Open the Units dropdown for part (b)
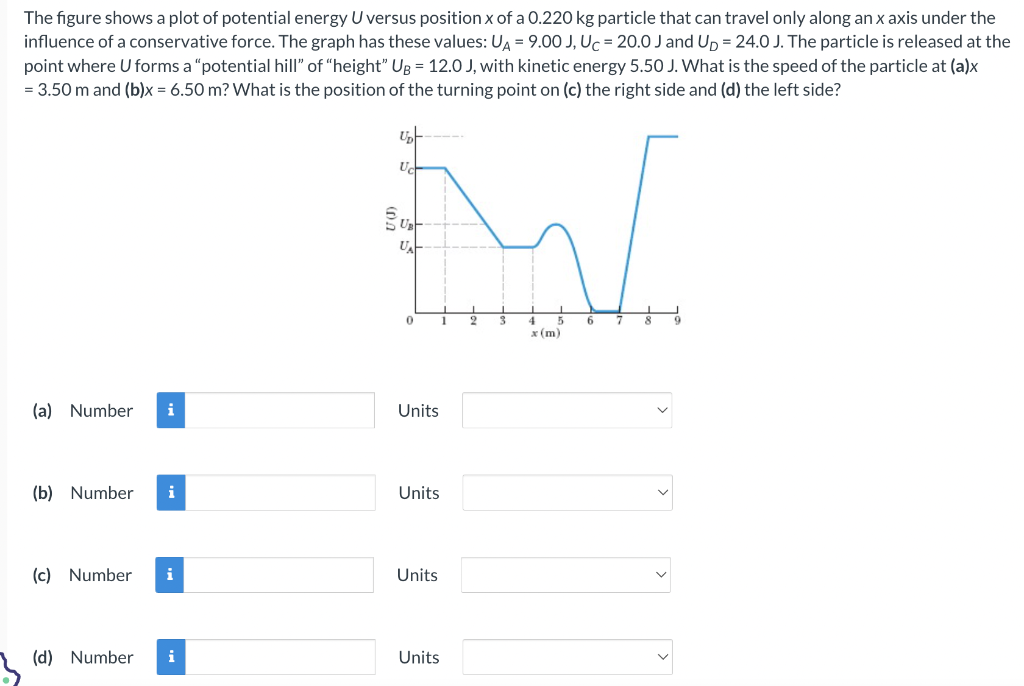The image size is (1024, 686). (x=566, y=492)
